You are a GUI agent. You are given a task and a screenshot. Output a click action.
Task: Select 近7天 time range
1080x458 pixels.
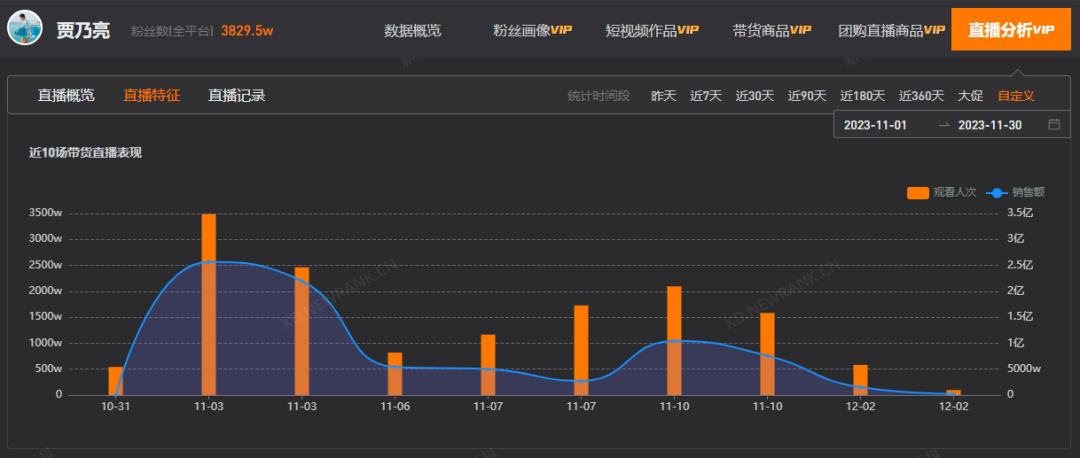706,96
